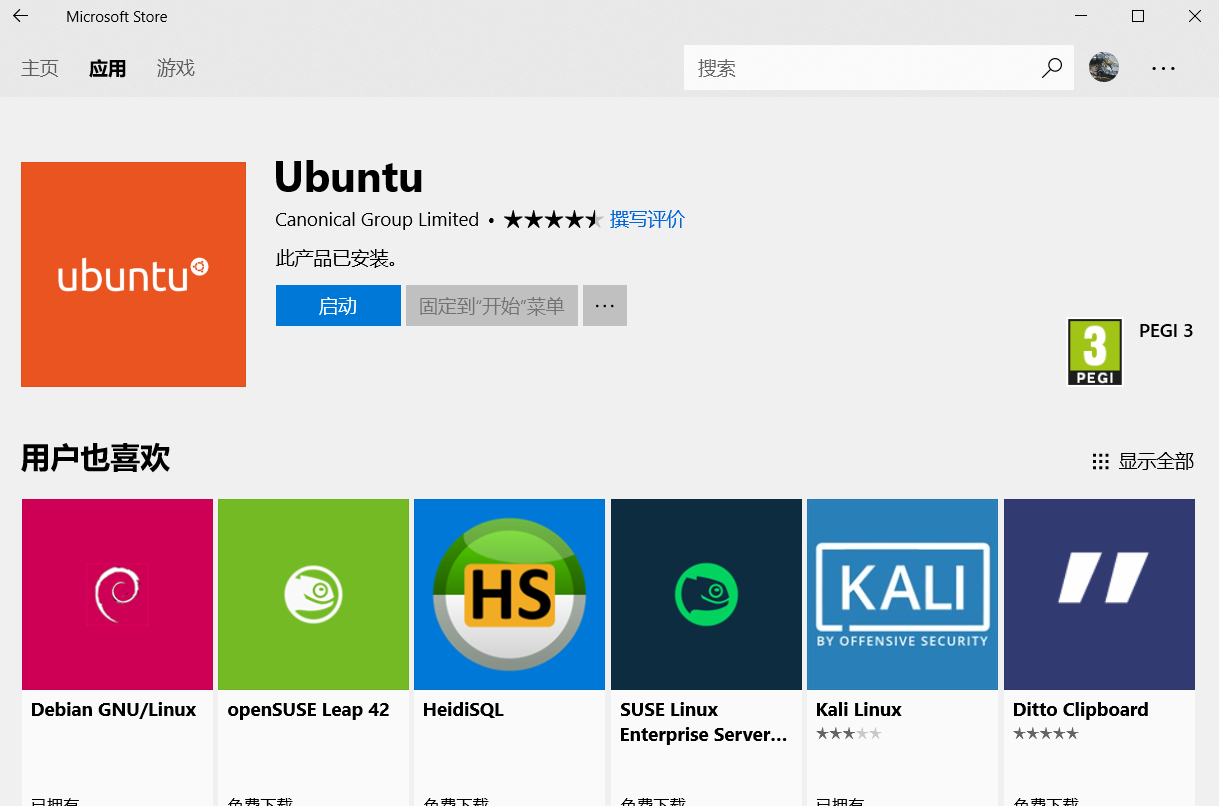The image size is (1219, 806).
Task: Click the search magnifier icon
Action: (1051, 68)
